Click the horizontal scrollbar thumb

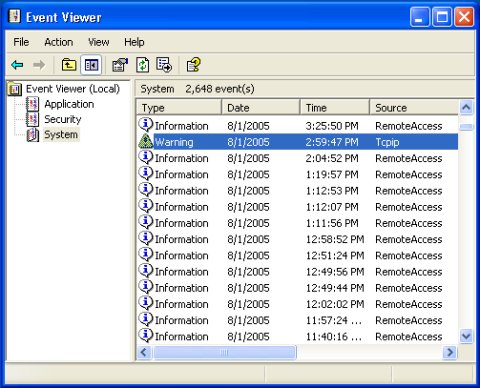click(x=224, y=352)
